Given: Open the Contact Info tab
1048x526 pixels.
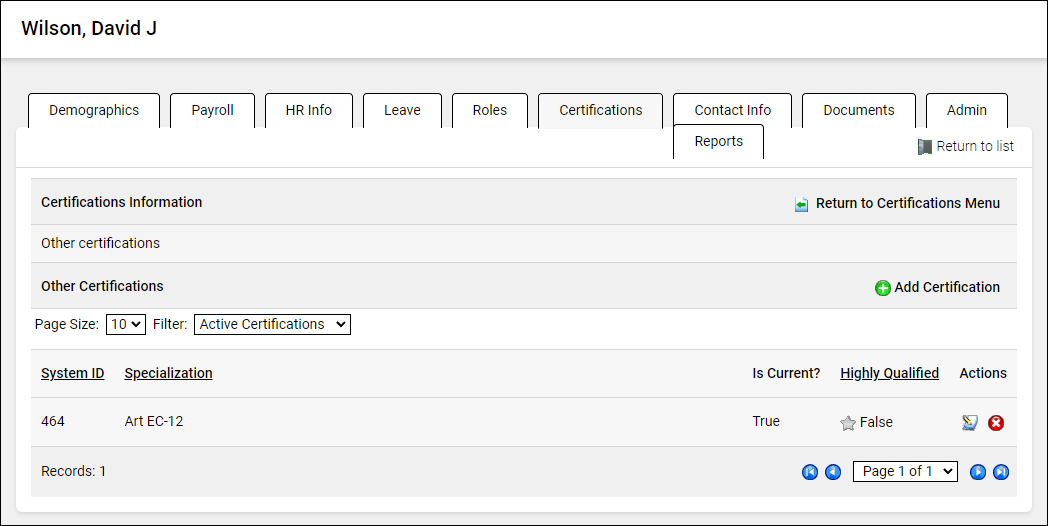Looking at the screenshot, I should tap(732, 110).
